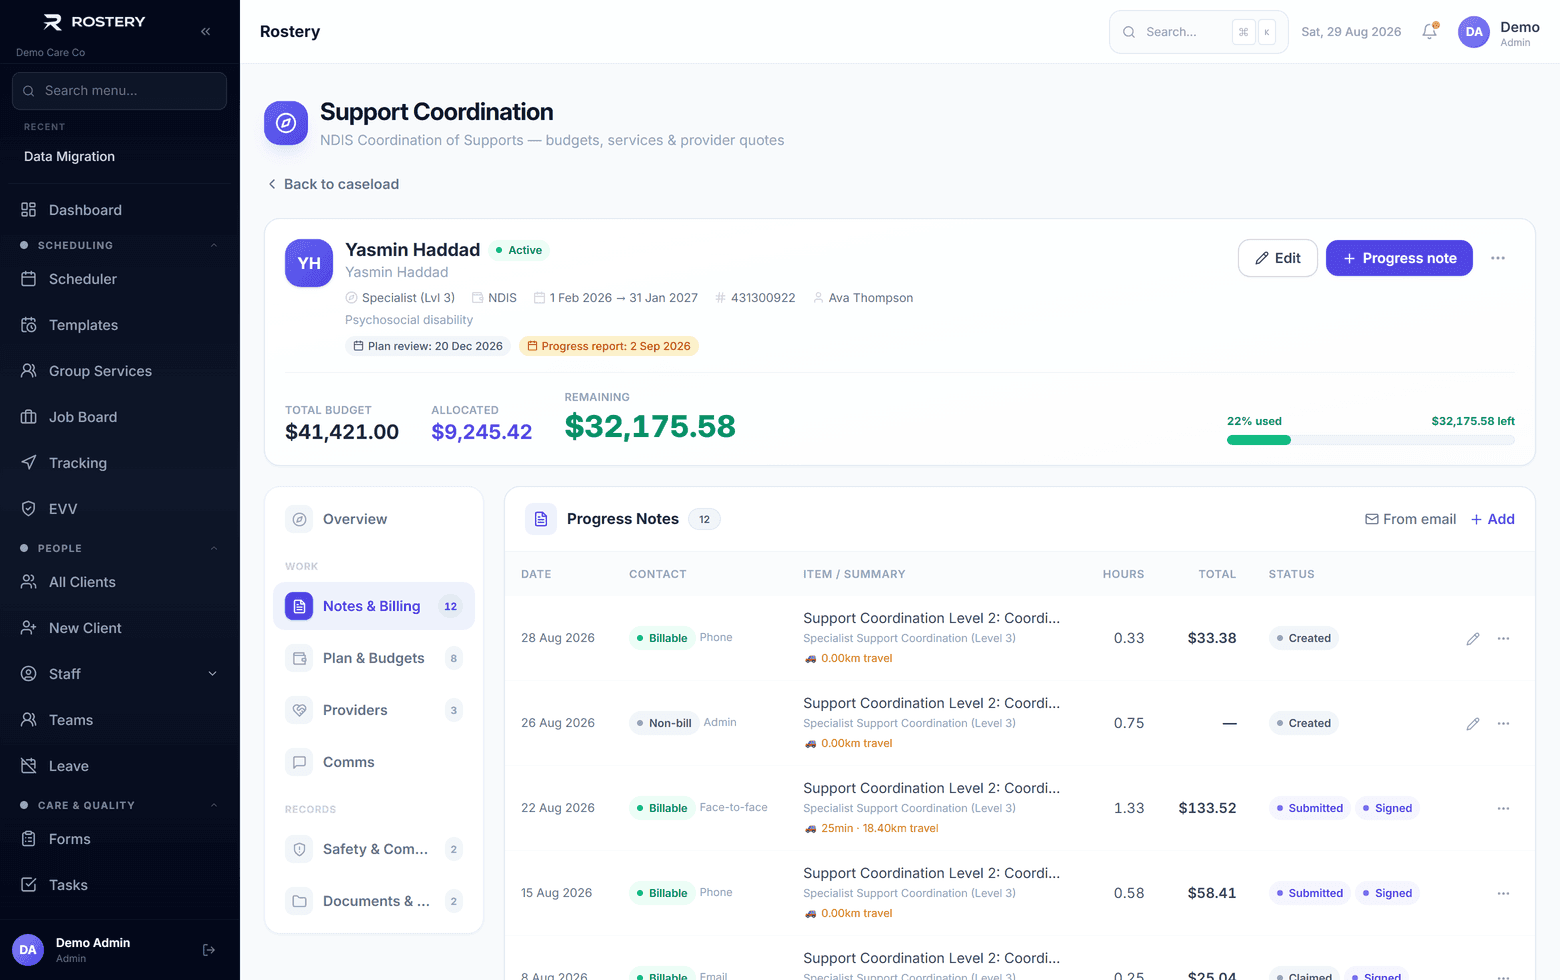Click the Forms clipboard icon
Image resolution: width=1560 pixels, height=980 pixels.
(28, 839)
